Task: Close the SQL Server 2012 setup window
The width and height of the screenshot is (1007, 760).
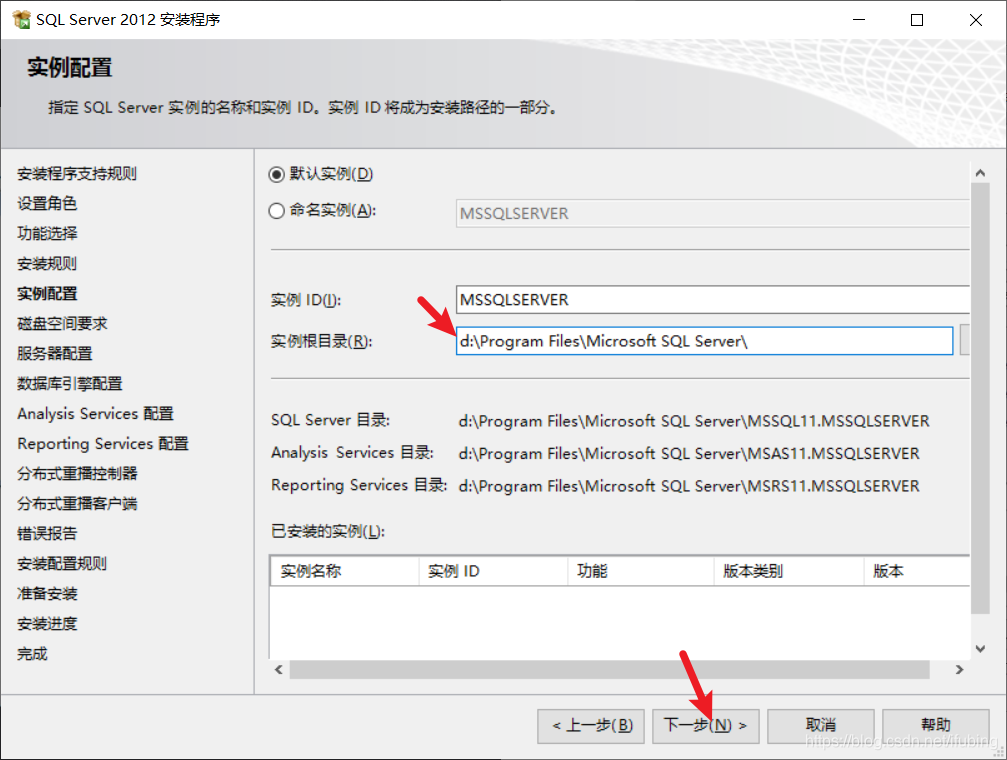Action: point(976,20)
